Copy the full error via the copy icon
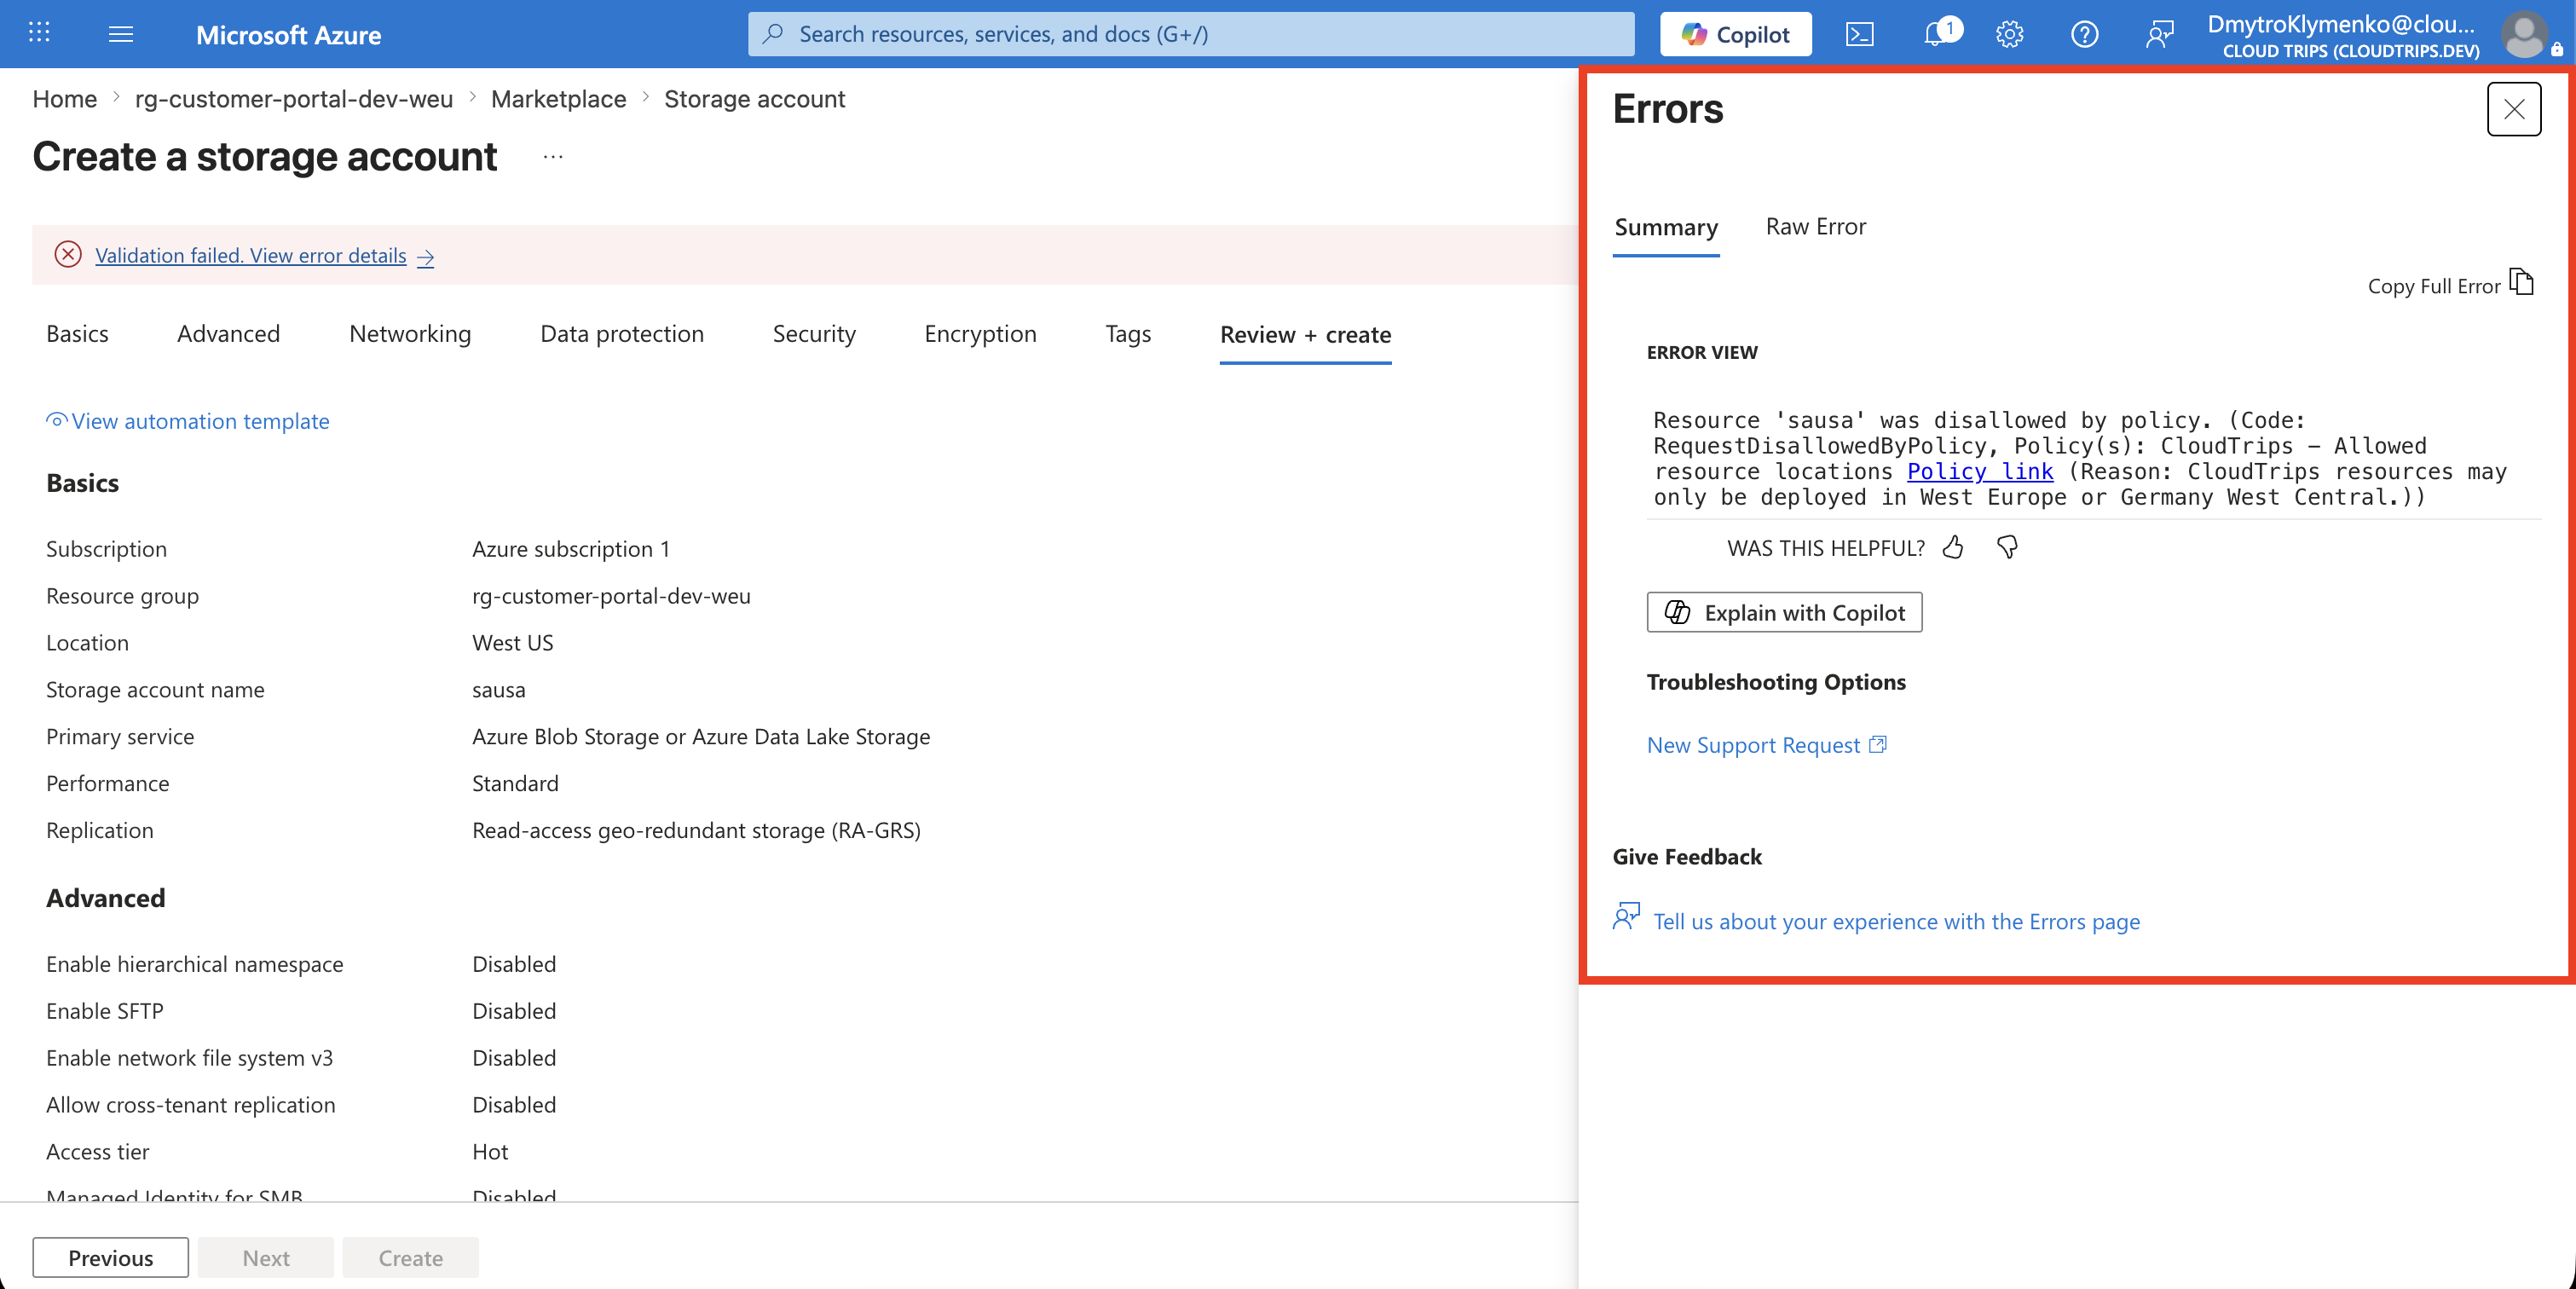This screenshot has width=2576, height=1289. click(x=2521, y=283)
